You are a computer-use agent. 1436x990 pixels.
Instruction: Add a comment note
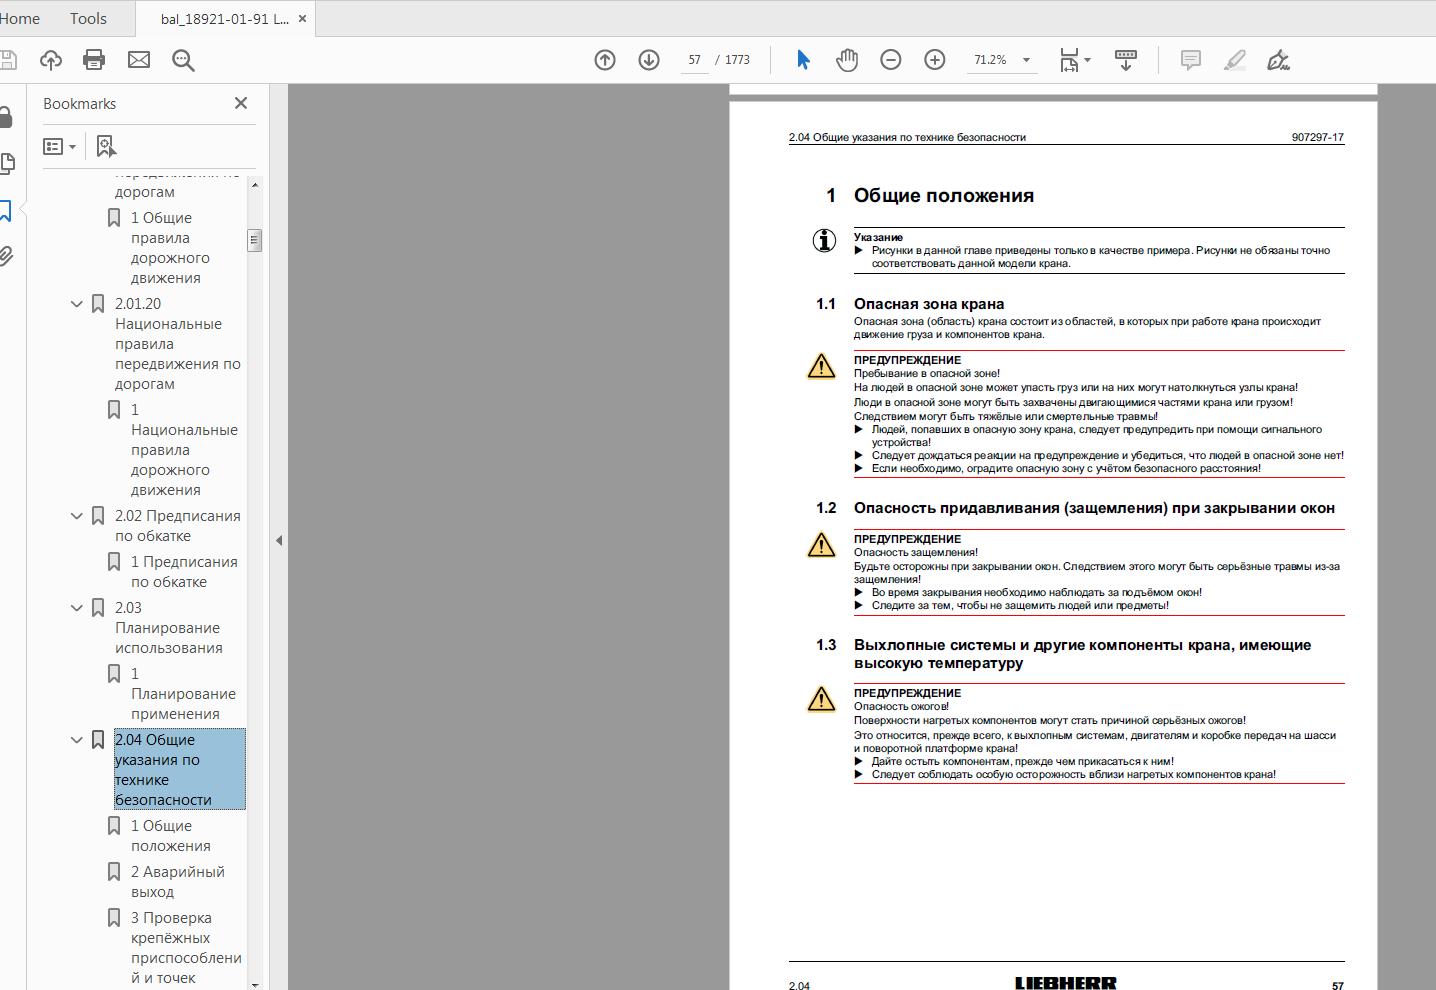click(x=1190, y=60)
